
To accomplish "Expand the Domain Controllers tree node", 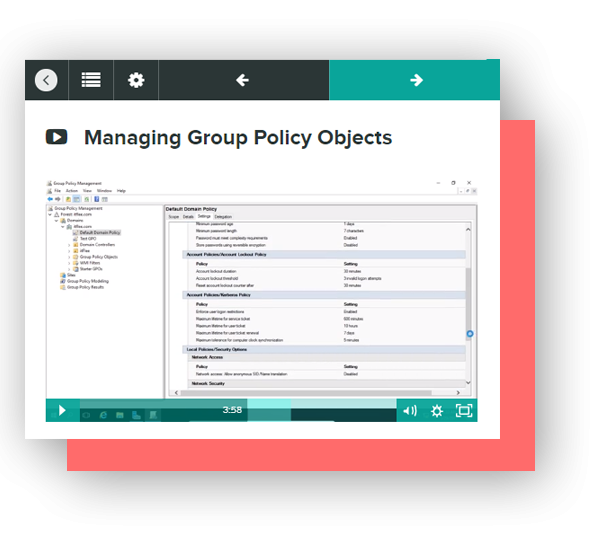I will (x=69, y=244).
